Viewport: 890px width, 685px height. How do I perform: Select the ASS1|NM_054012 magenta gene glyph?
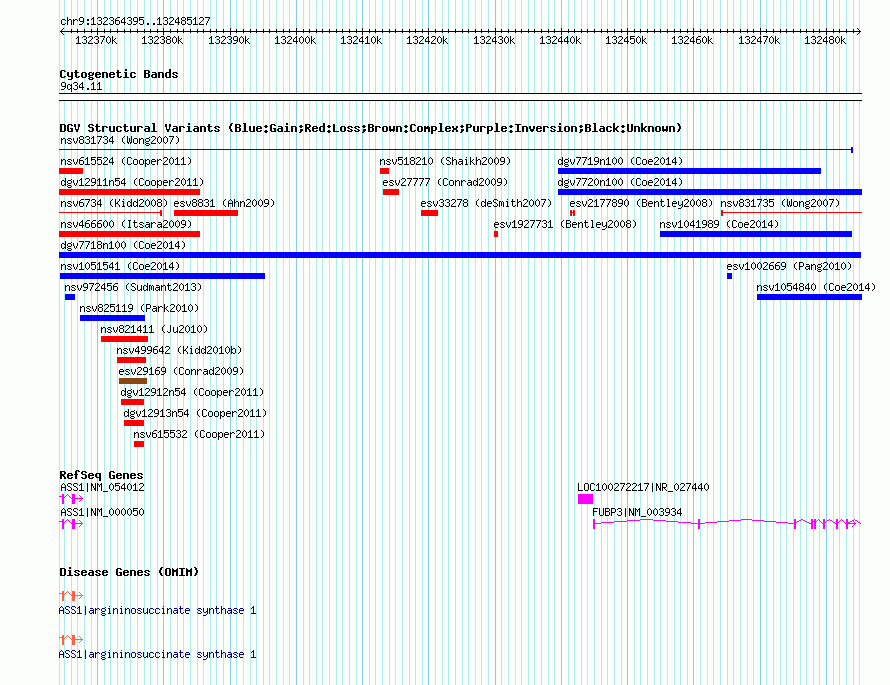point(72,499)
